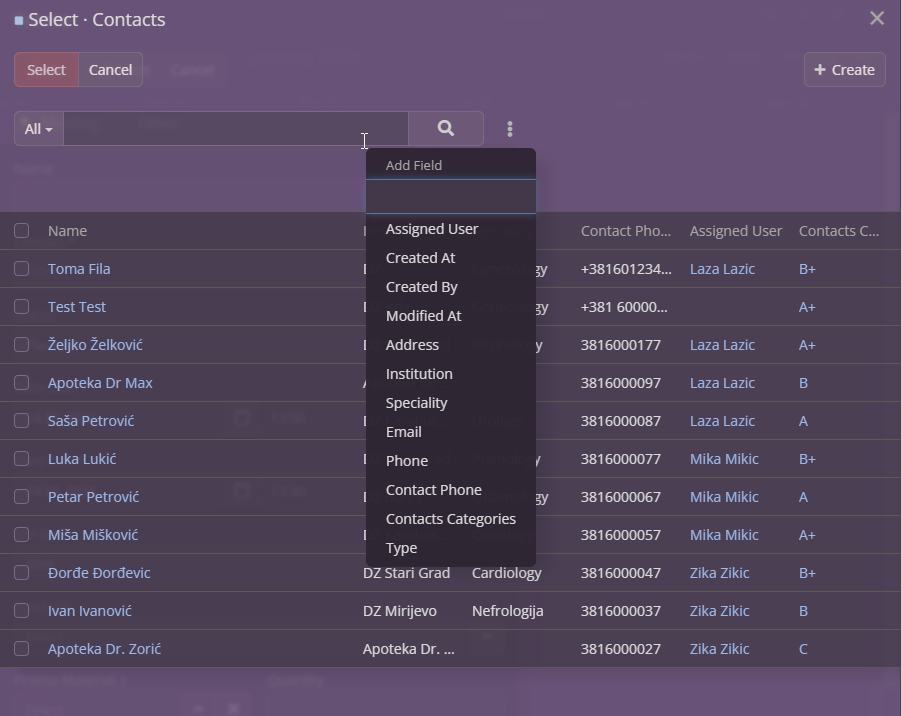This screenshot has height=716, width=901.
Task: Check the box for Saša Petrović
Action: 21,421
